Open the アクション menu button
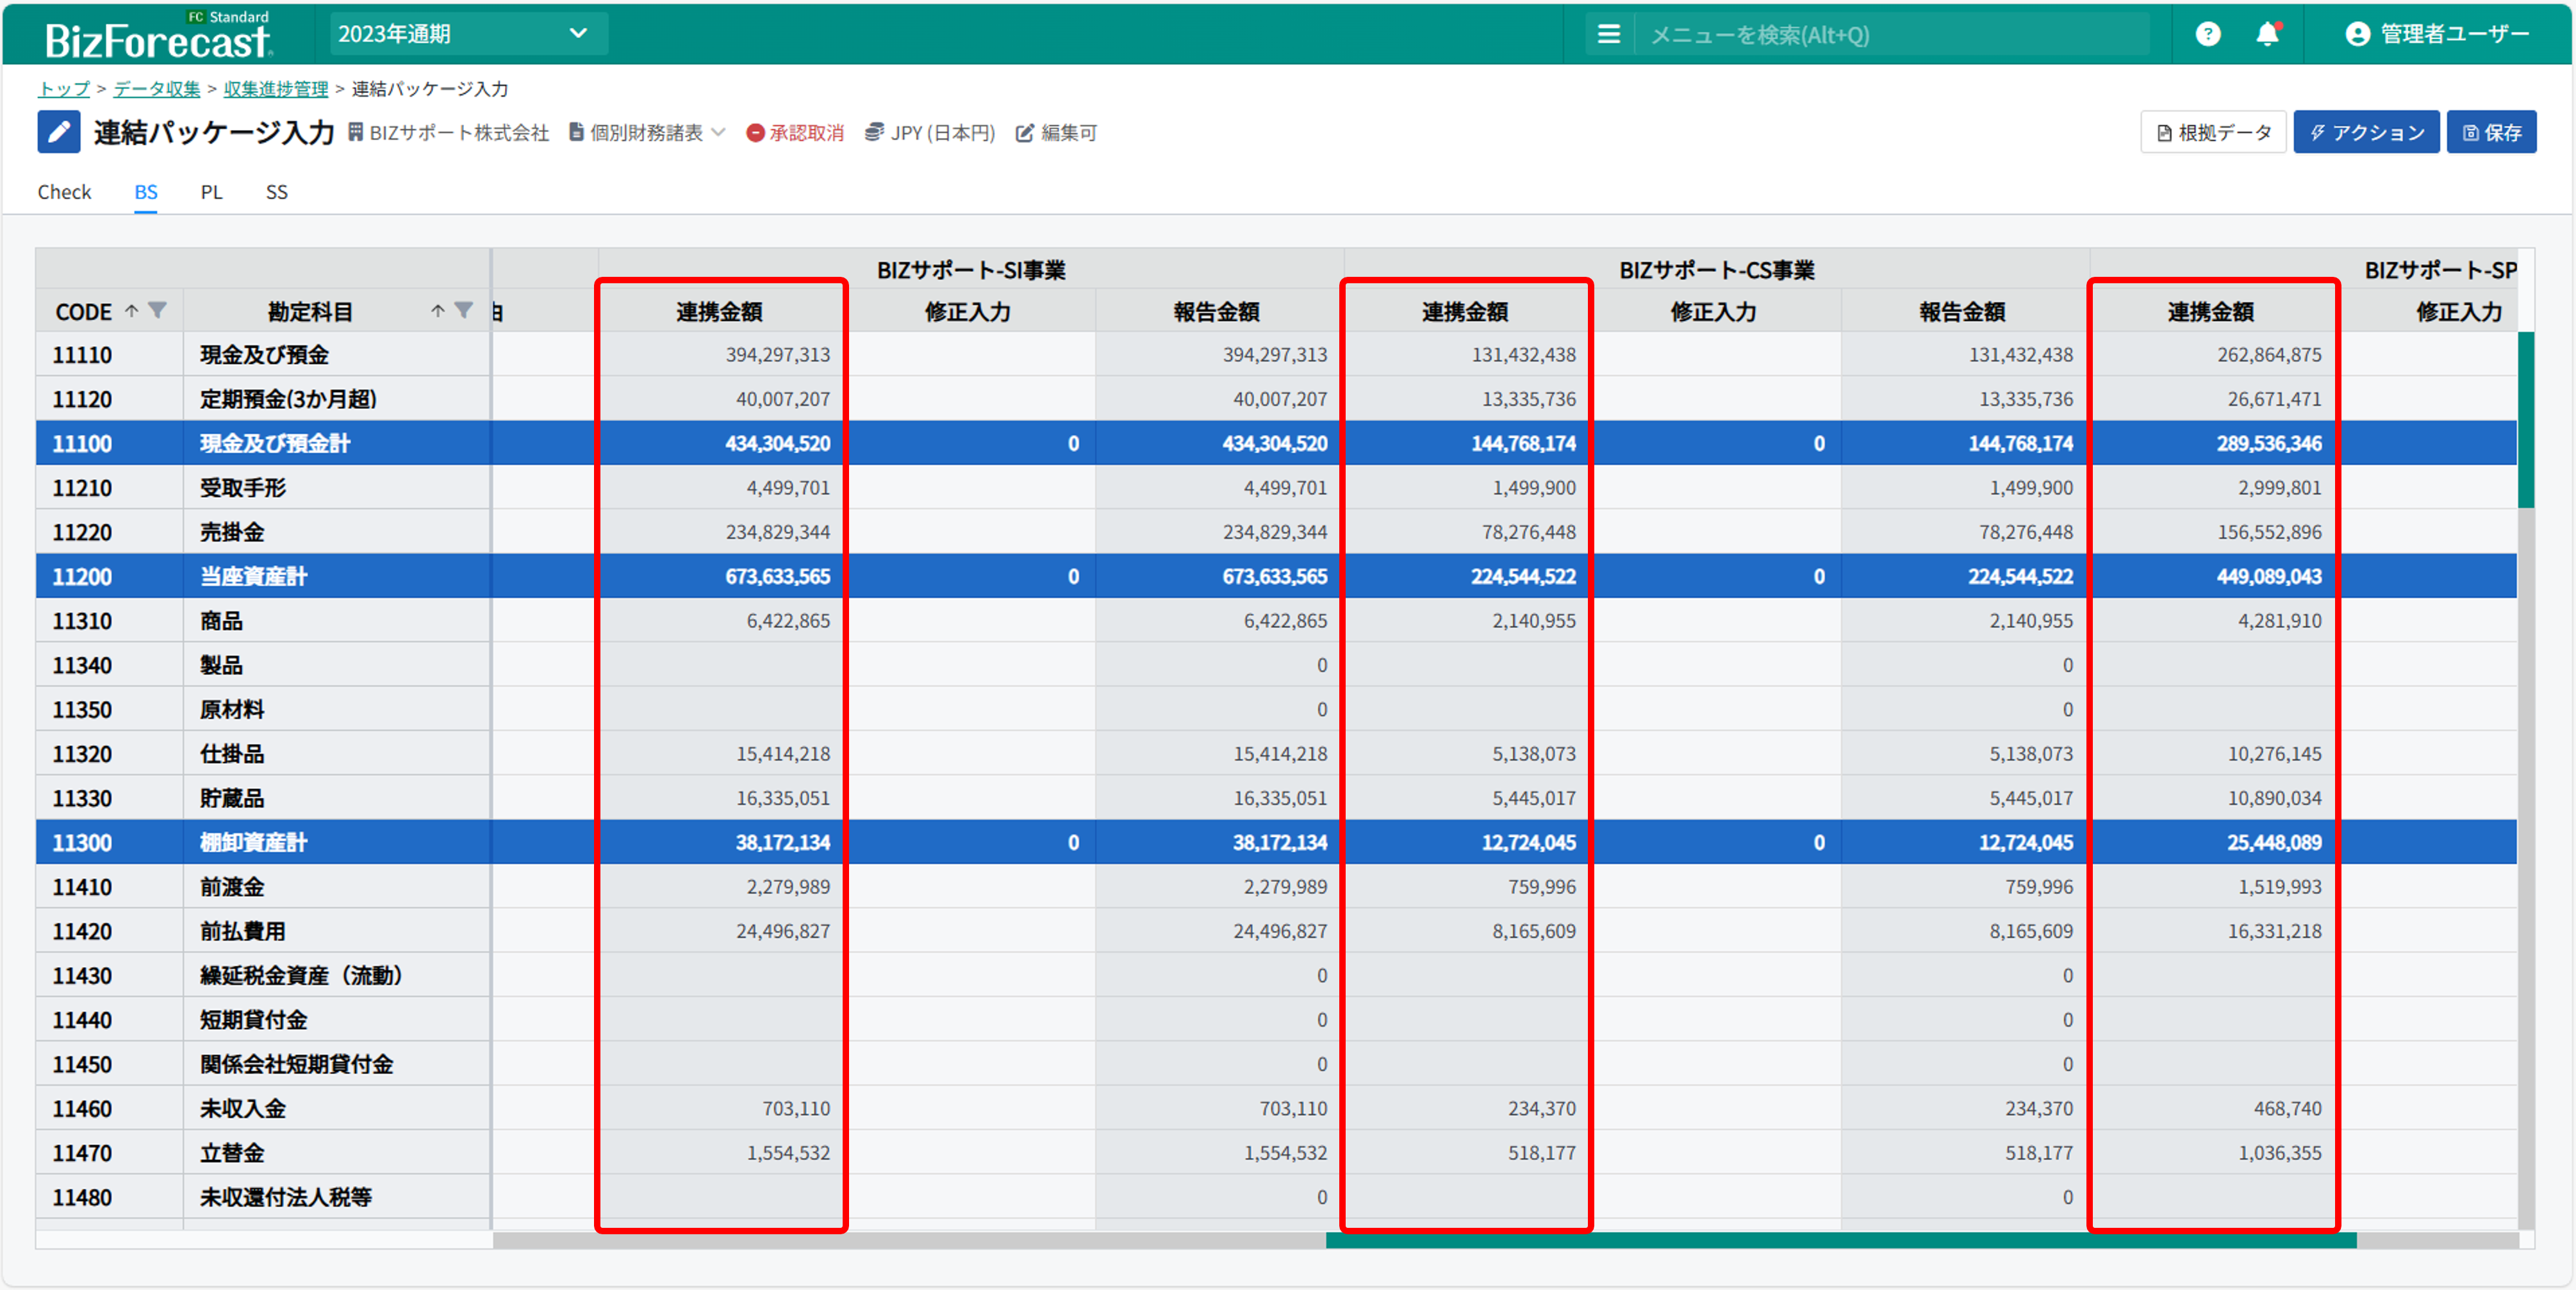 [x=2366, y=133]
